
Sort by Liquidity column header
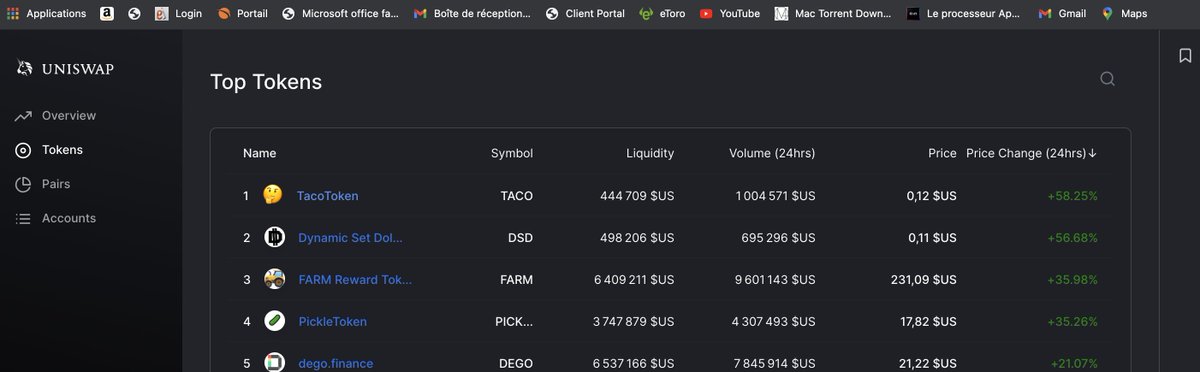[650, 154]
